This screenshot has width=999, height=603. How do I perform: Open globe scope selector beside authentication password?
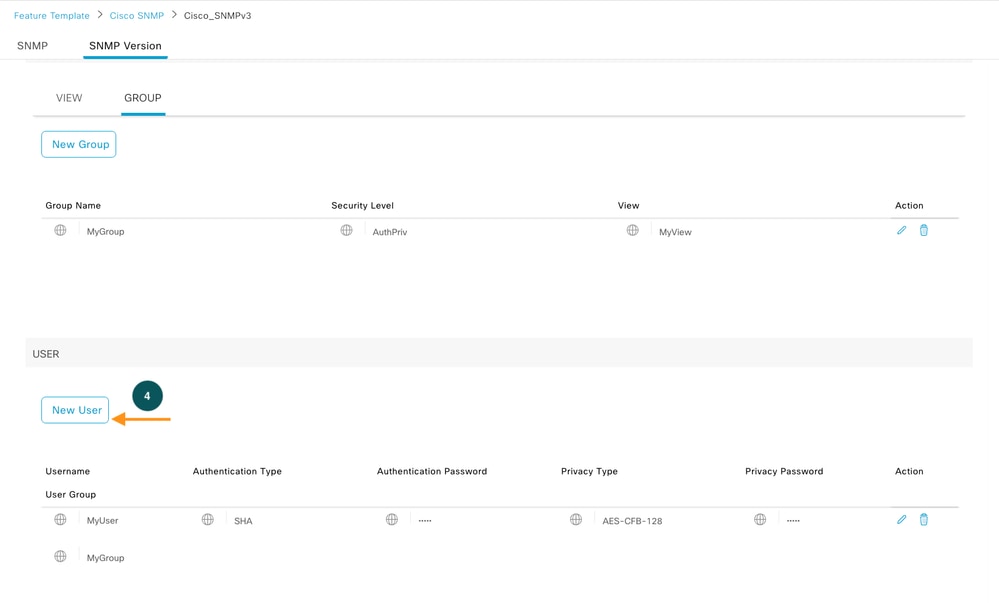(x=392, y=519)
